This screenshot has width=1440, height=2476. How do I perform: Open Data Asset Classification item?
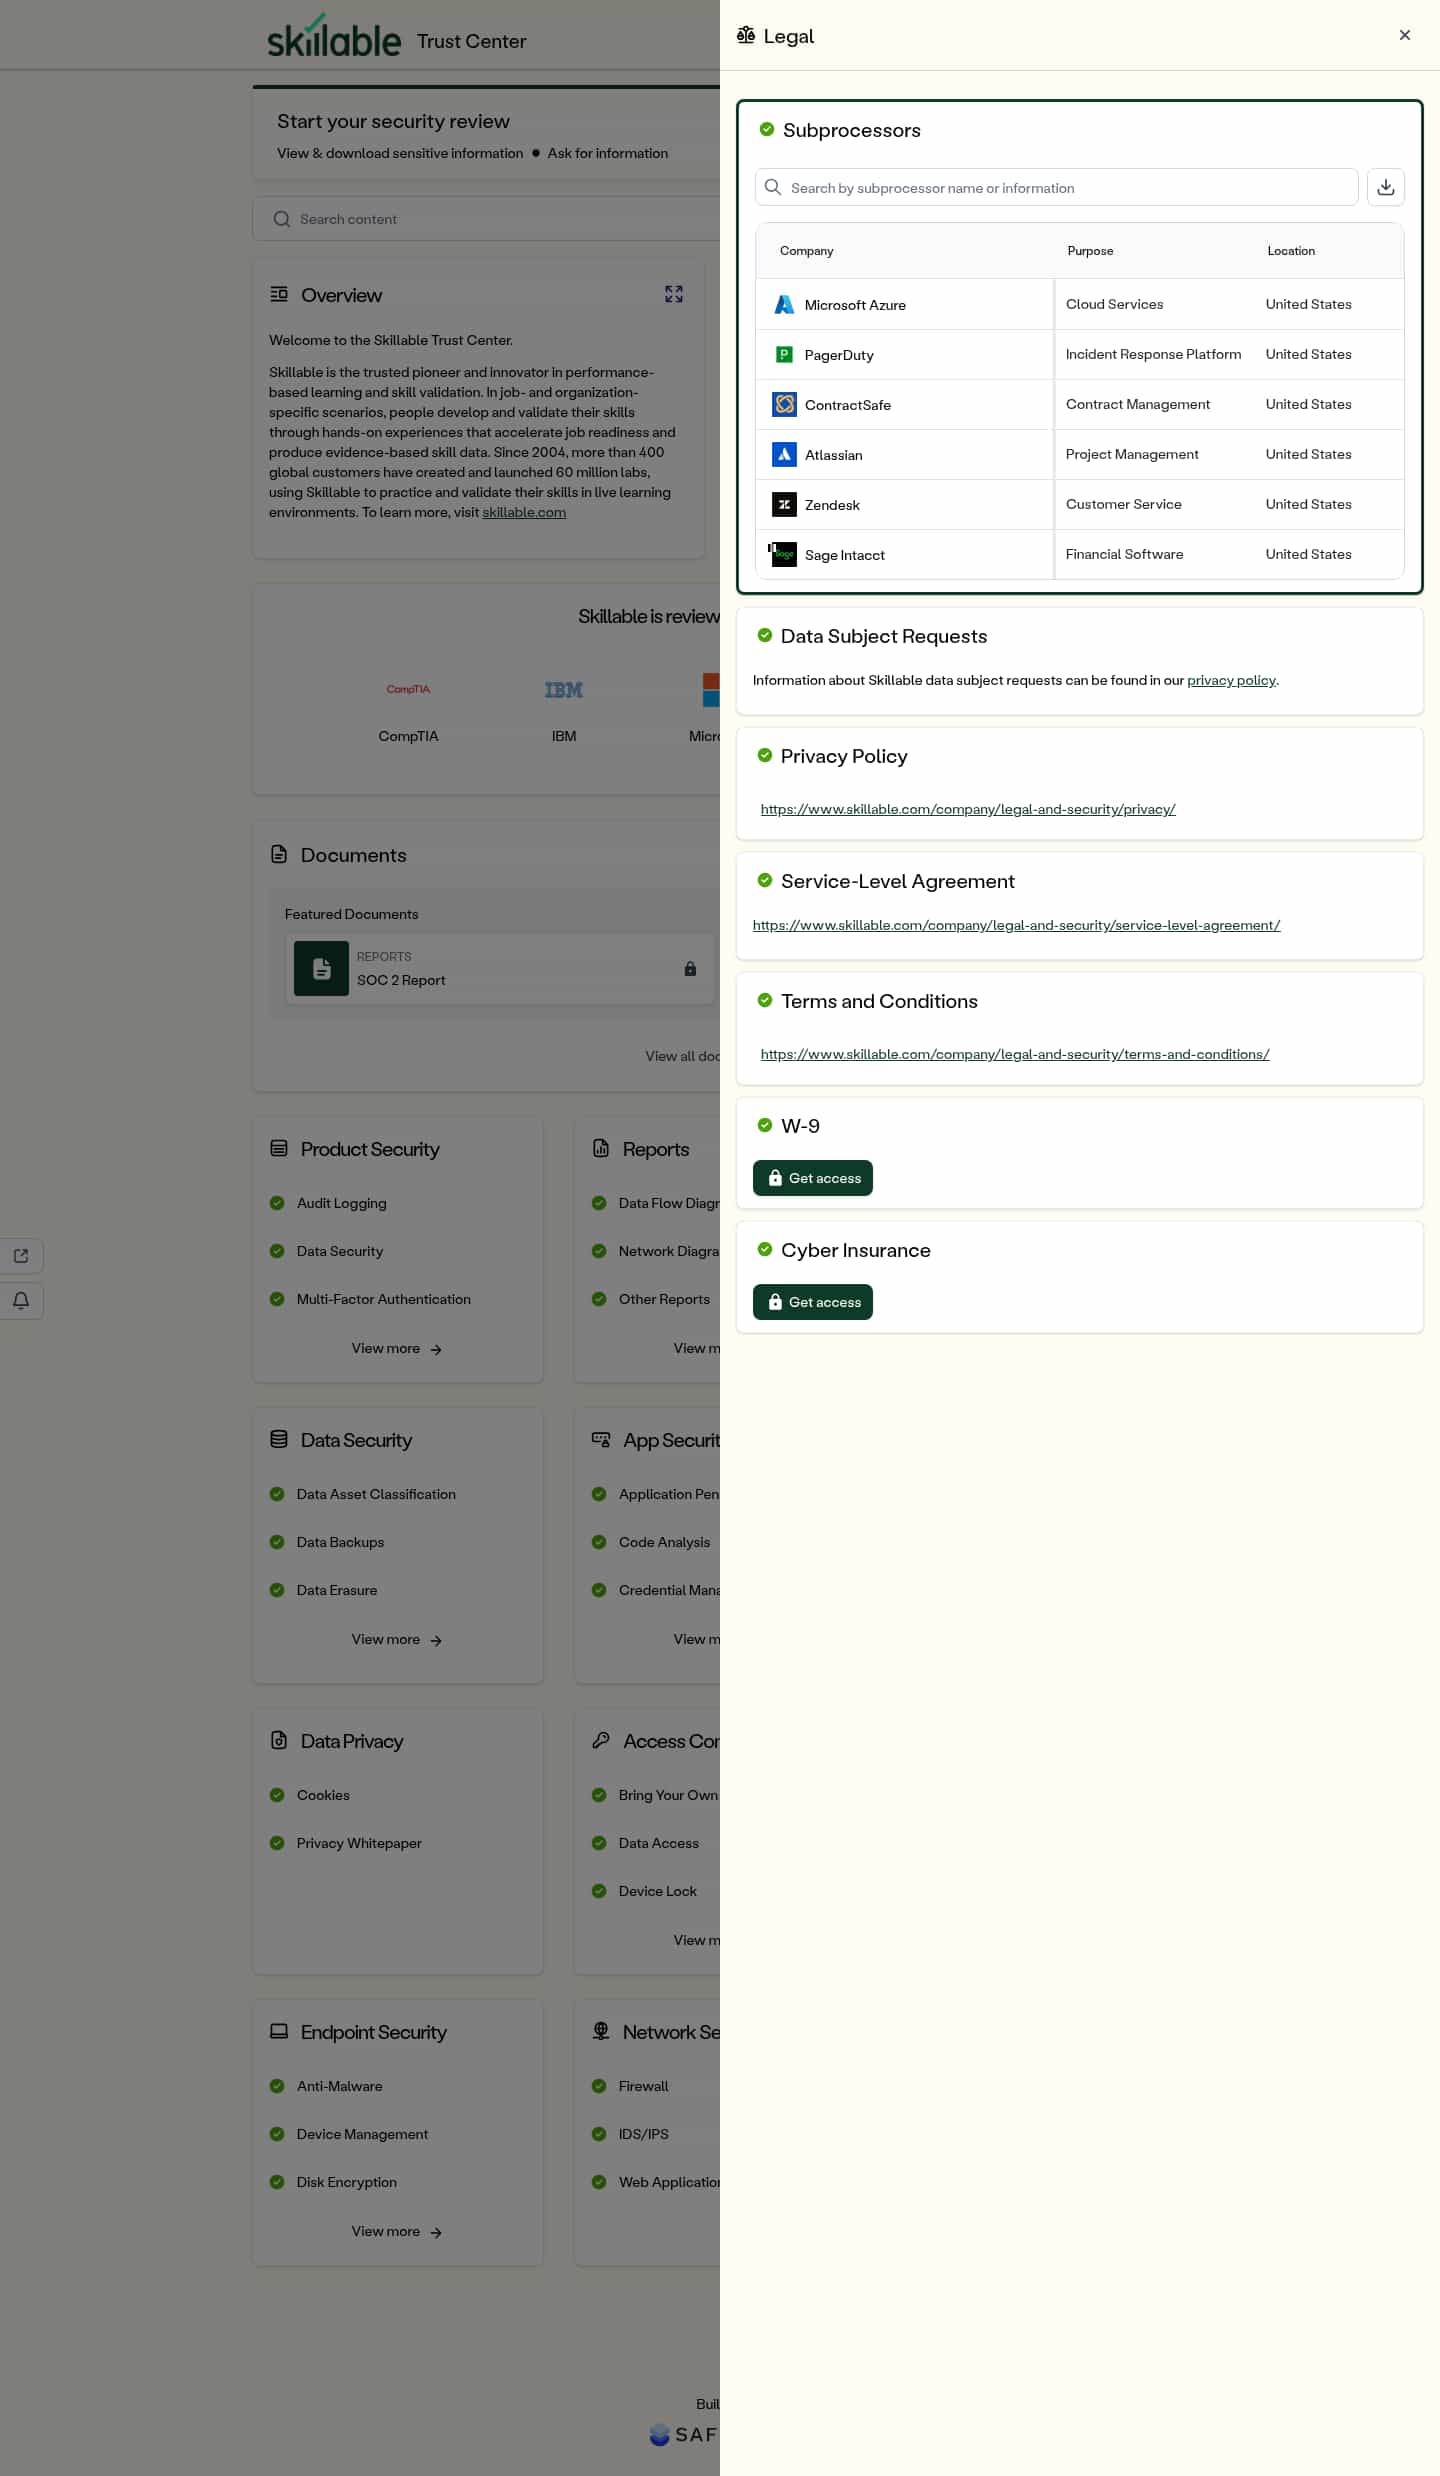376,1494
